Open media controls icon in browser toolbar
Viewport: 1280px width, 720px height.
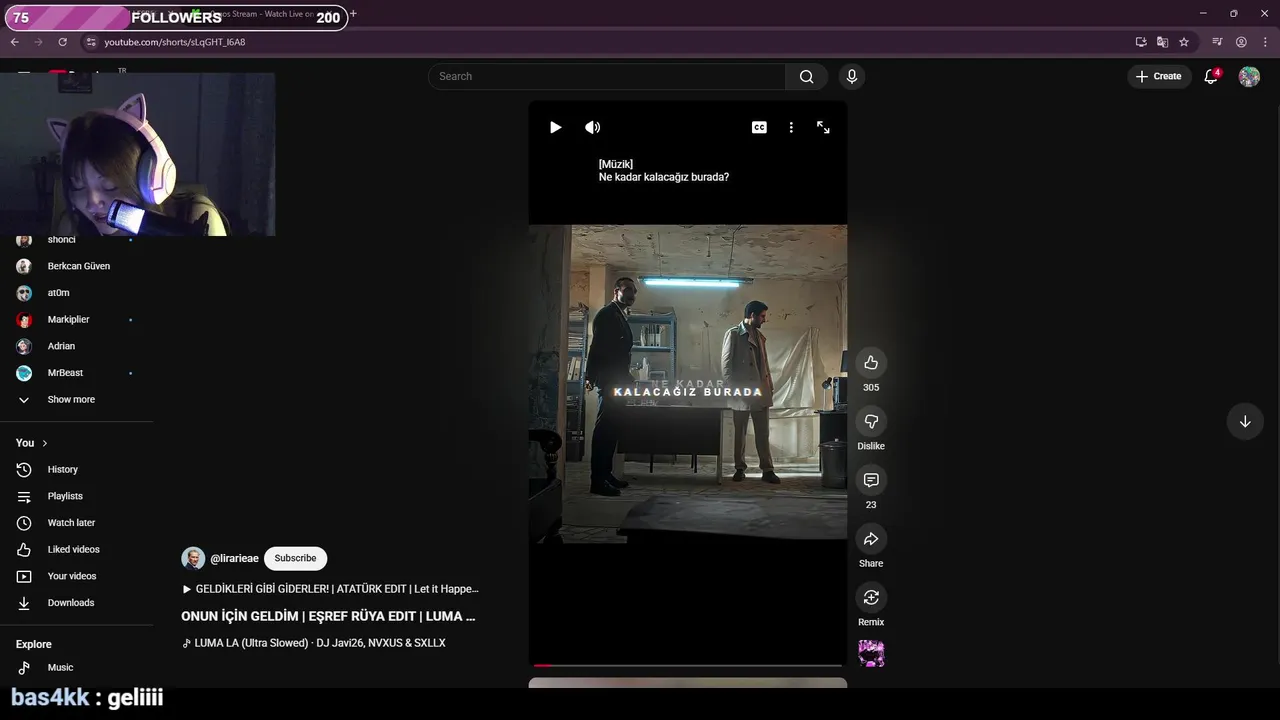tap(1217, 42)
